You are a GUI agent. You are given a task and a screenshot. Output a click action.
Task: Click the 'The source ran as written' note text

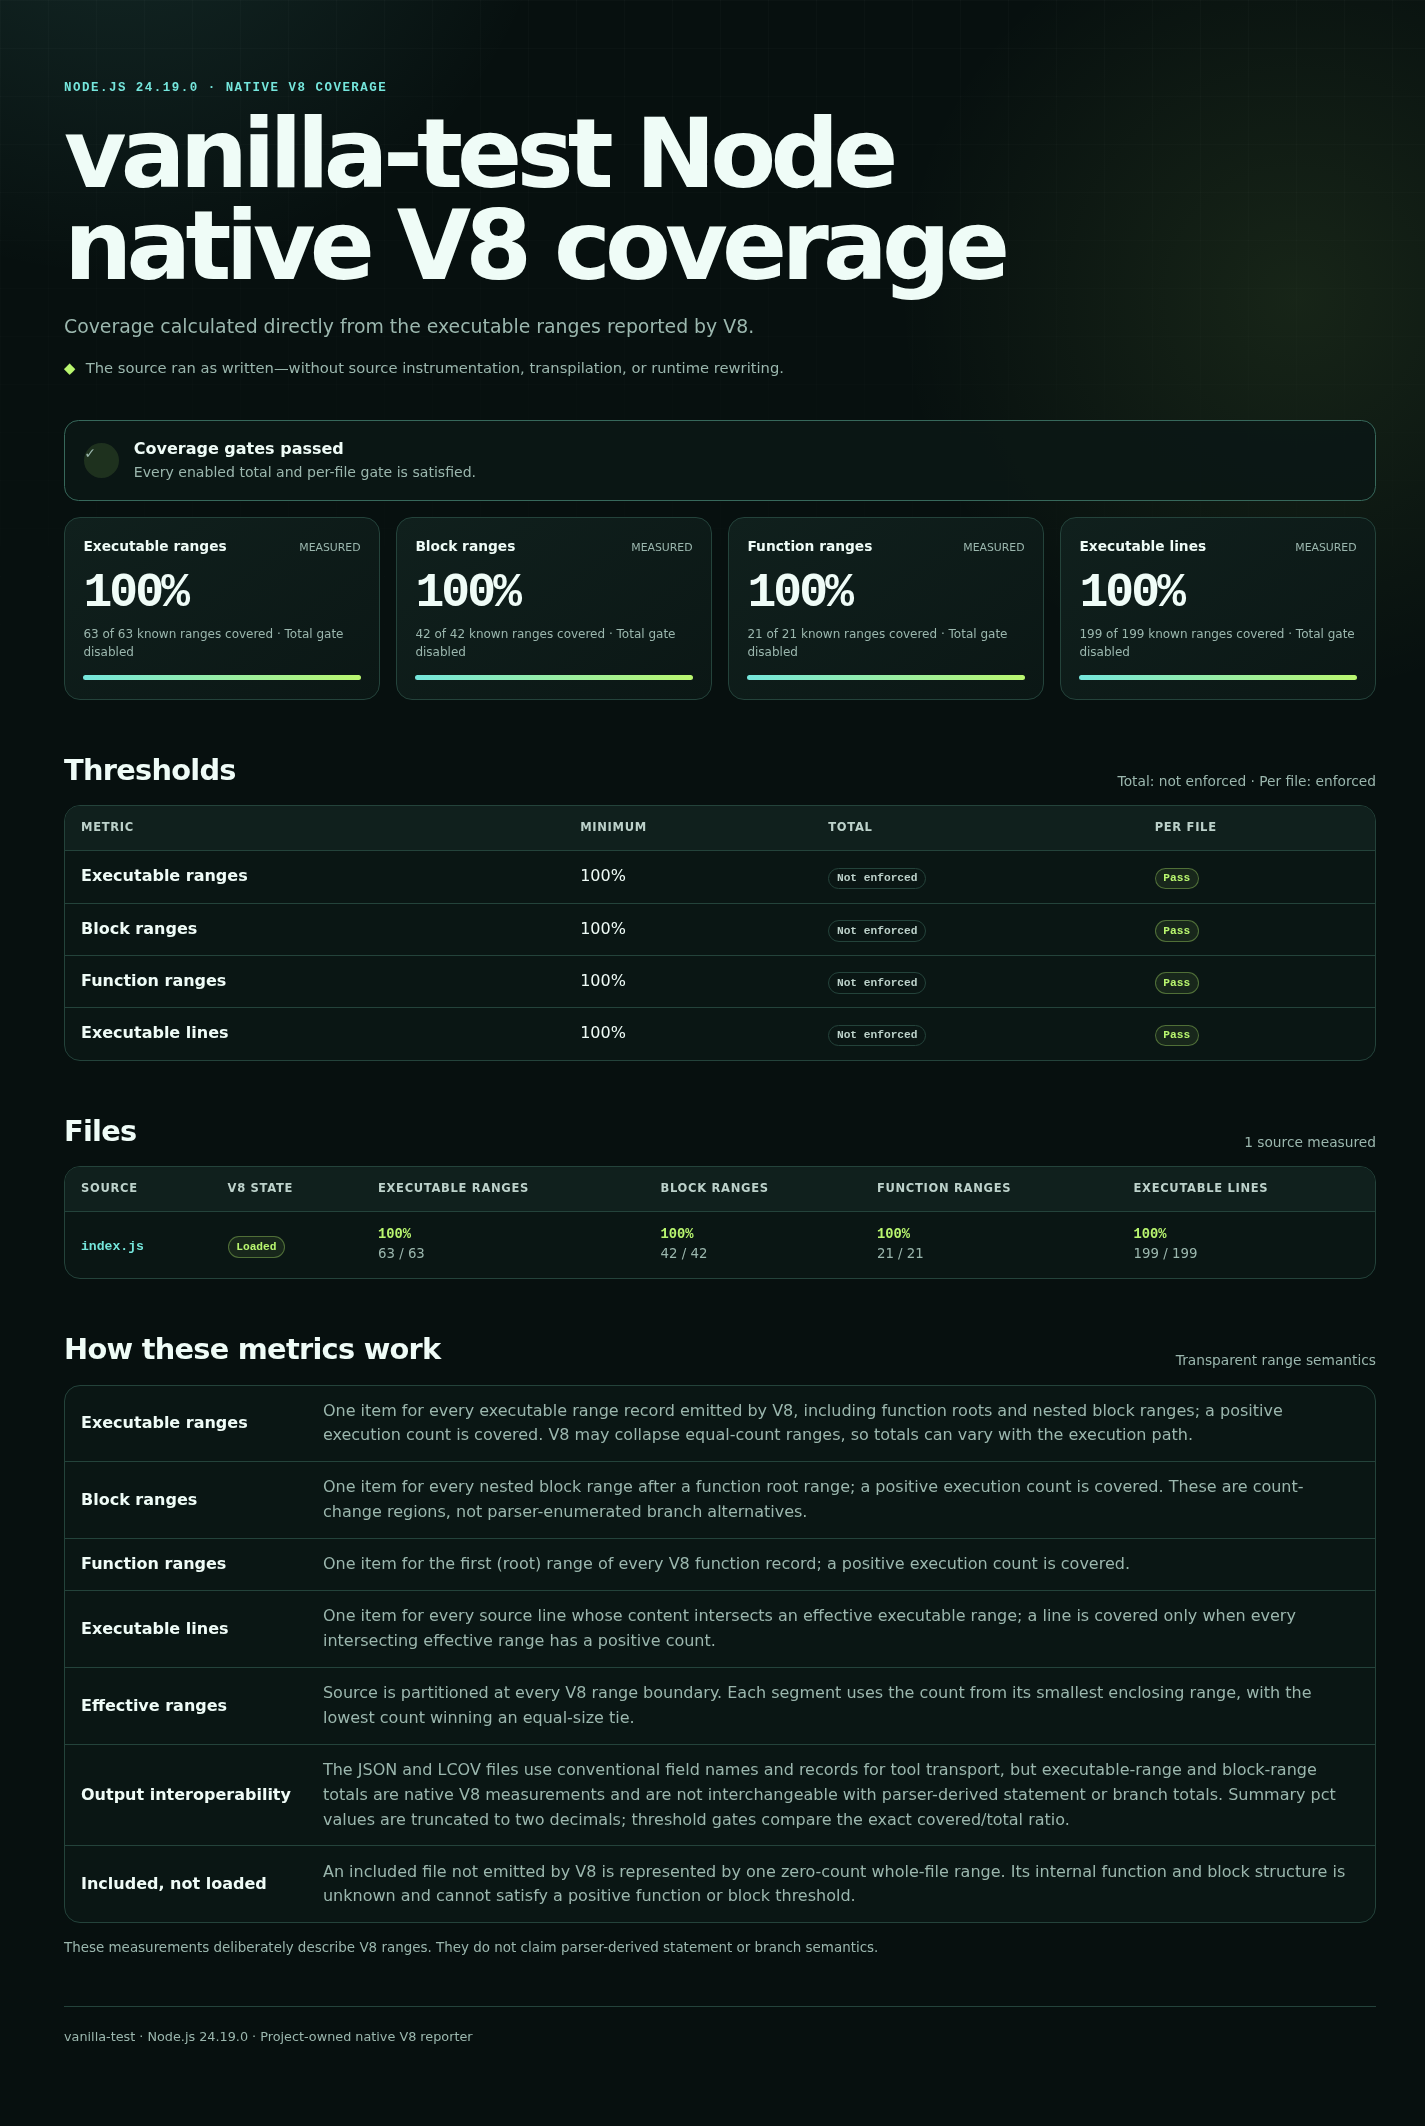(434, 369)
